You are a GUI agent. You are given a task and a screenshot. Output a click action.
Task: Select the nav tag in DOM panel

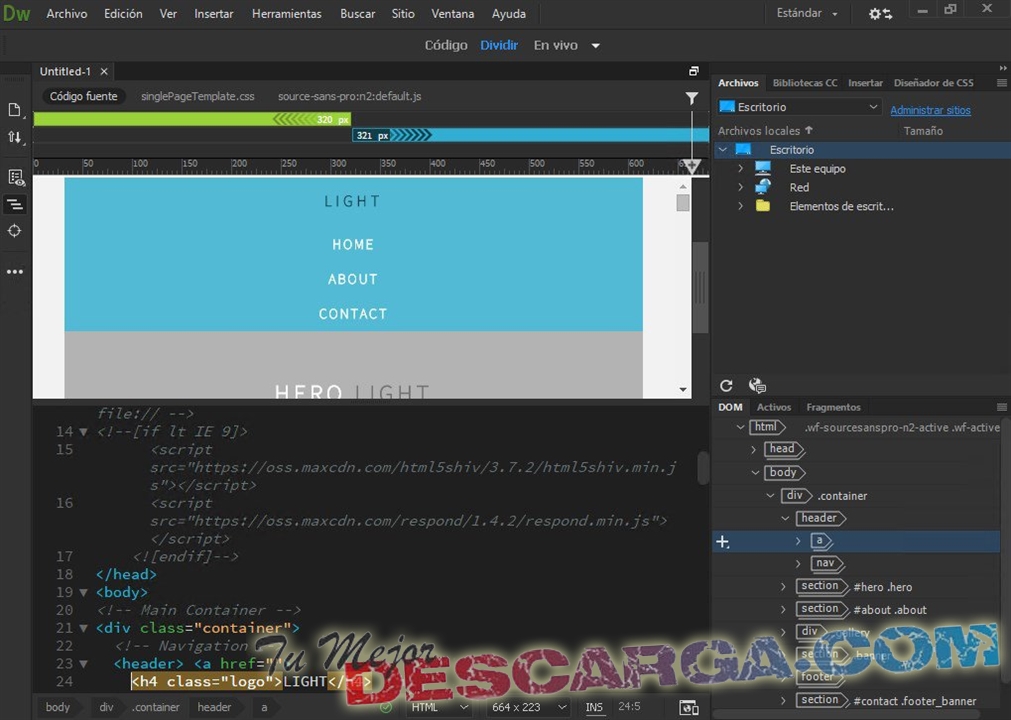coord(826,563)
